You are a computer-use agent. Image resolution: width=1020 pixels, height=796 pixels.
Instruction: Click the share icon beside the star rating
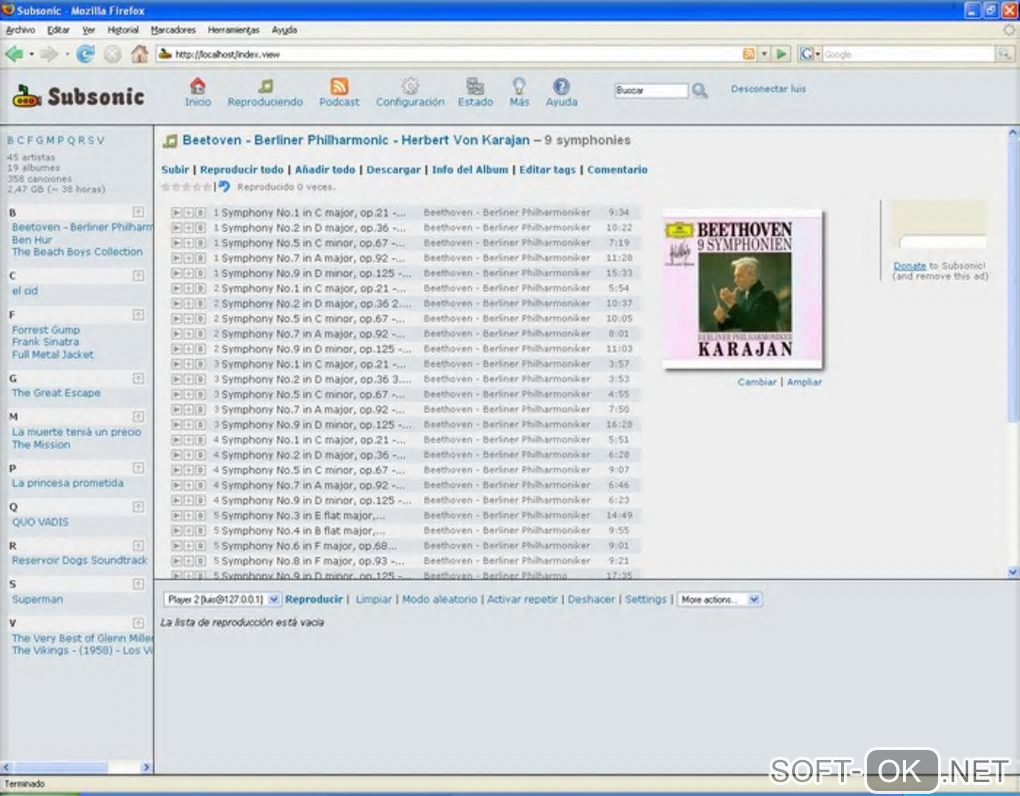[224, 187]
